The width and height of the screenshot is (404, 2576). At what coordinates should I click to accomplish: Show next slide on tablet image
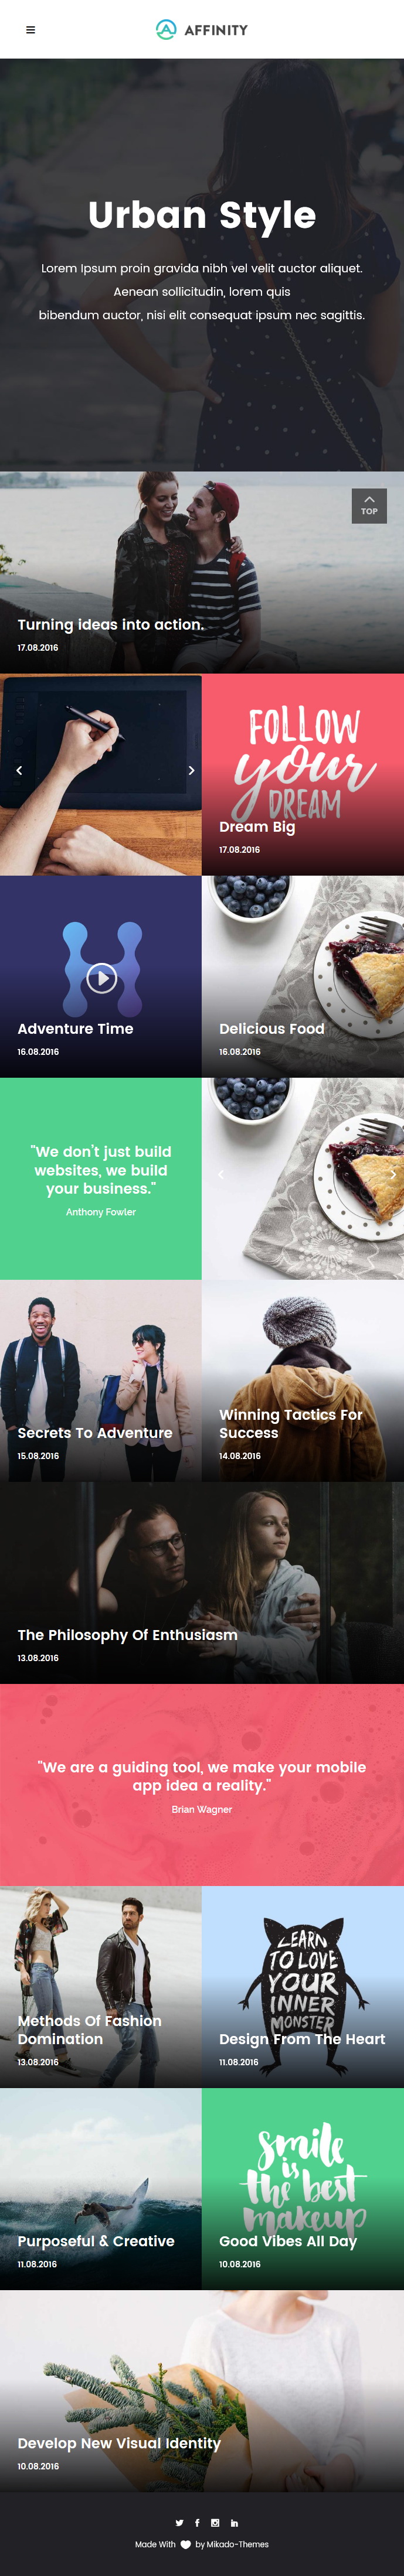[x=191, y=770]
